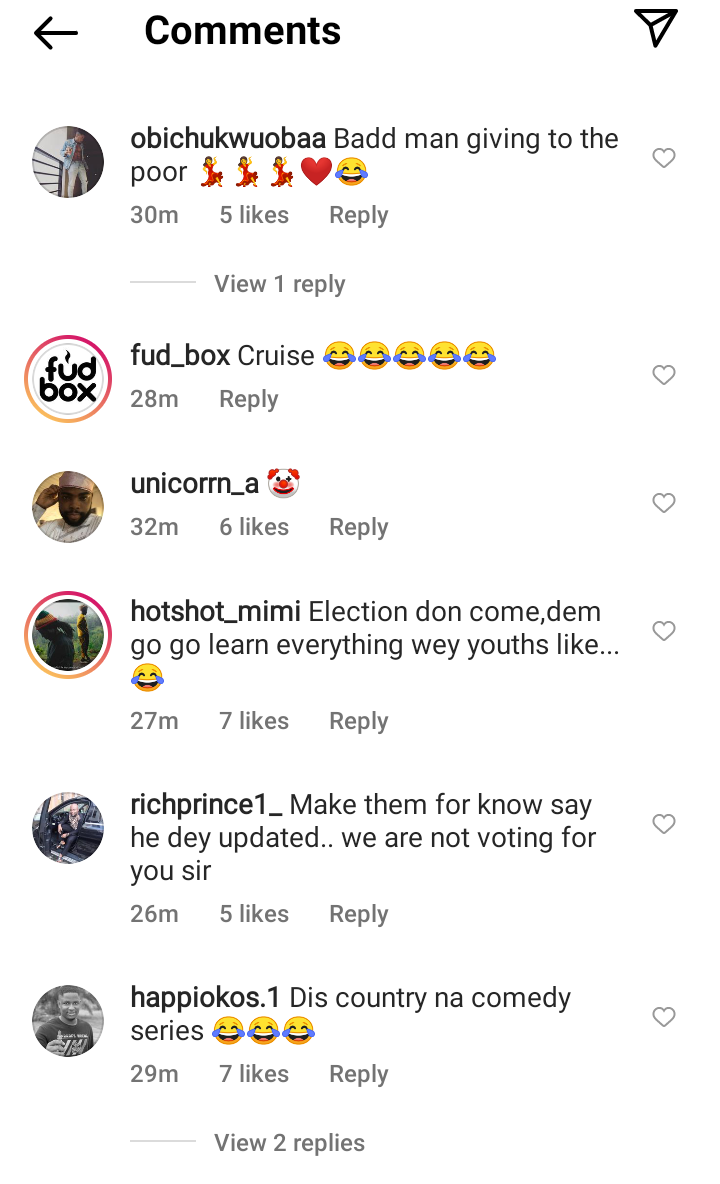This screenshot has width=720, height=1184.
Task: Like richprince1_'s comment
Action: 664,824
